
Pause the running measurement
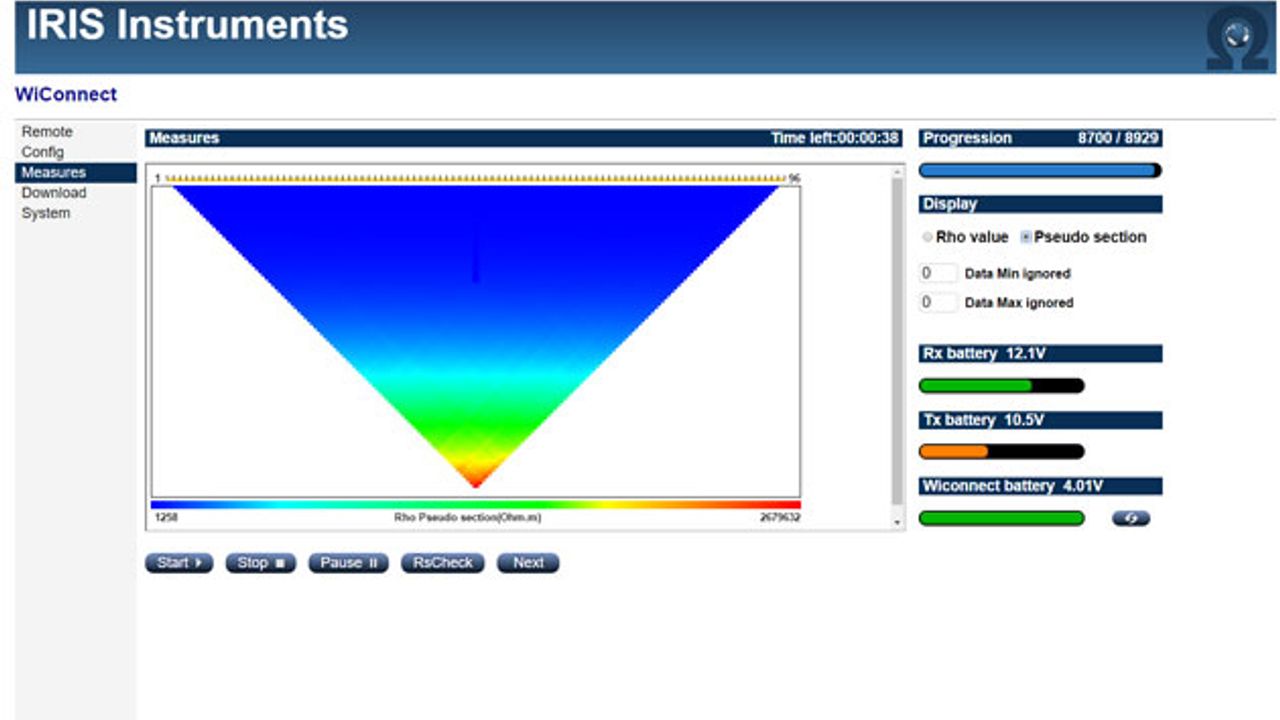[x=347, y=563]
